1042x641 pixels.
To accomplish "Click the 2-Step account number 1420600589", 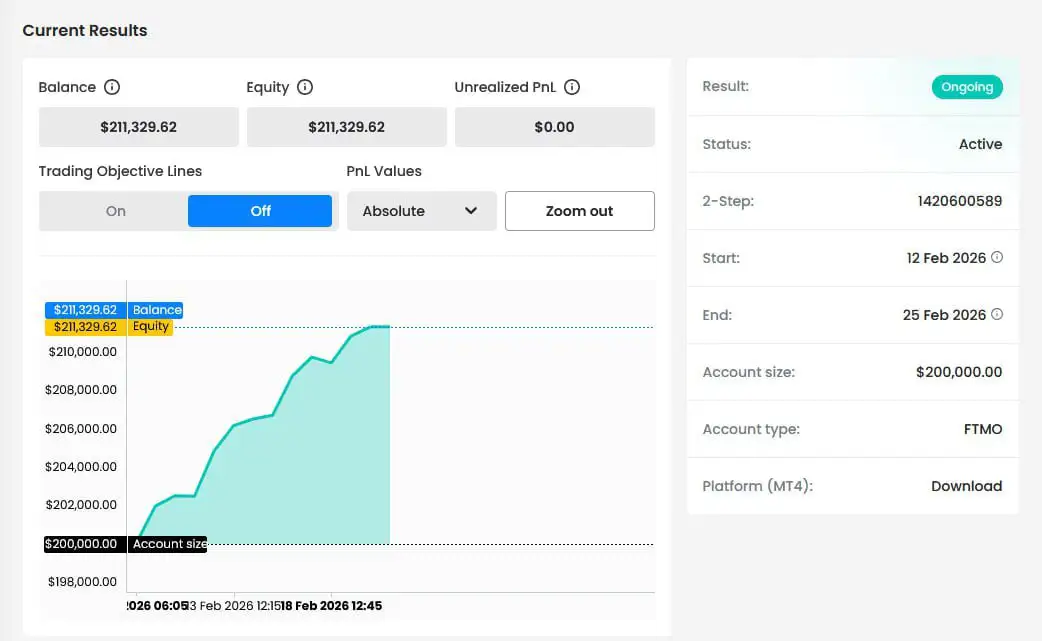I will pyautogui.click(x=959, y=201).
